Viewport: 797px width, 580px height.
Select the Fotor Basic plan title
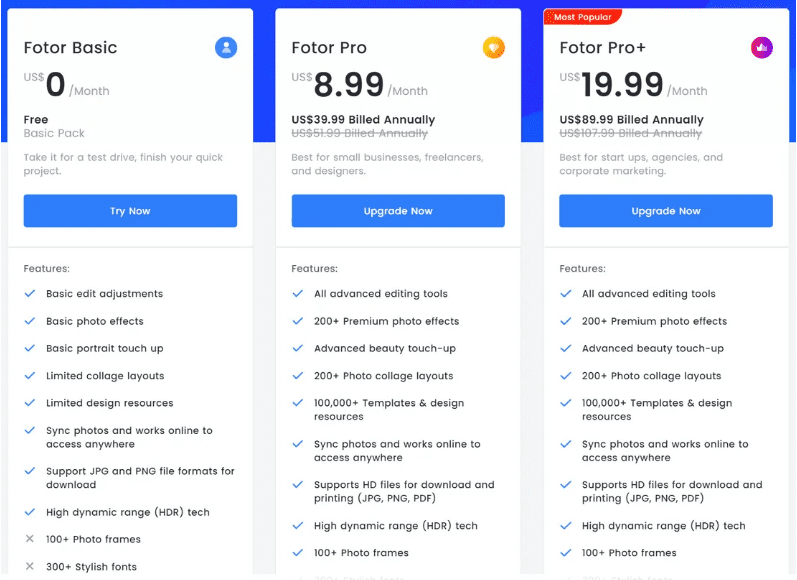pyautogui.click(x=70, y=47)
